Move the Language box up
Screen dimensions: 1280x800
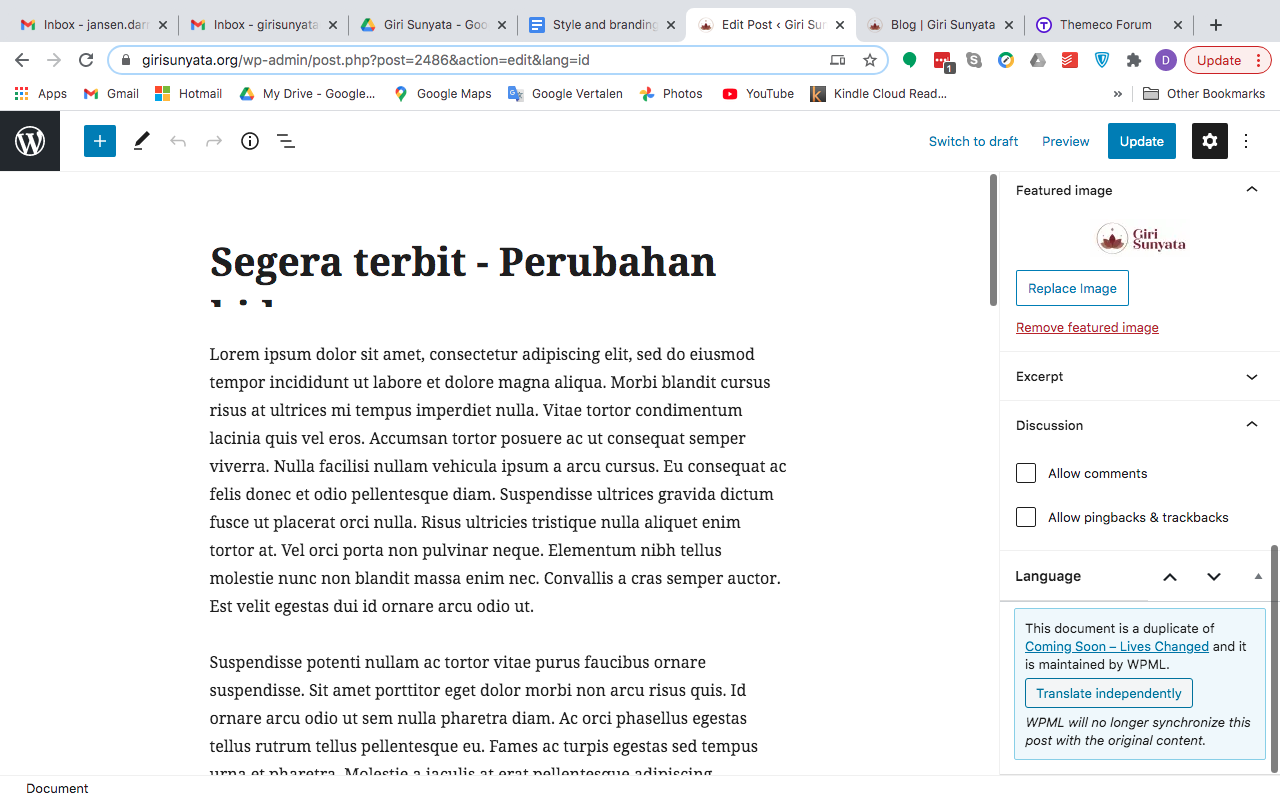[1170, 576]
